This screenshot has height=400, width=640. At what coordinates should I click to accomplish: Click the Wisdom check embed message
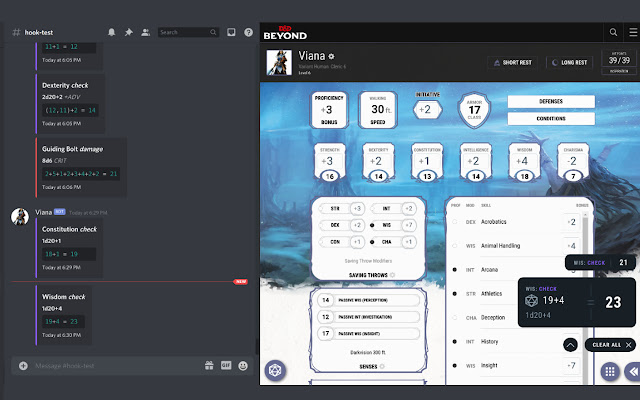pos(64,316)
